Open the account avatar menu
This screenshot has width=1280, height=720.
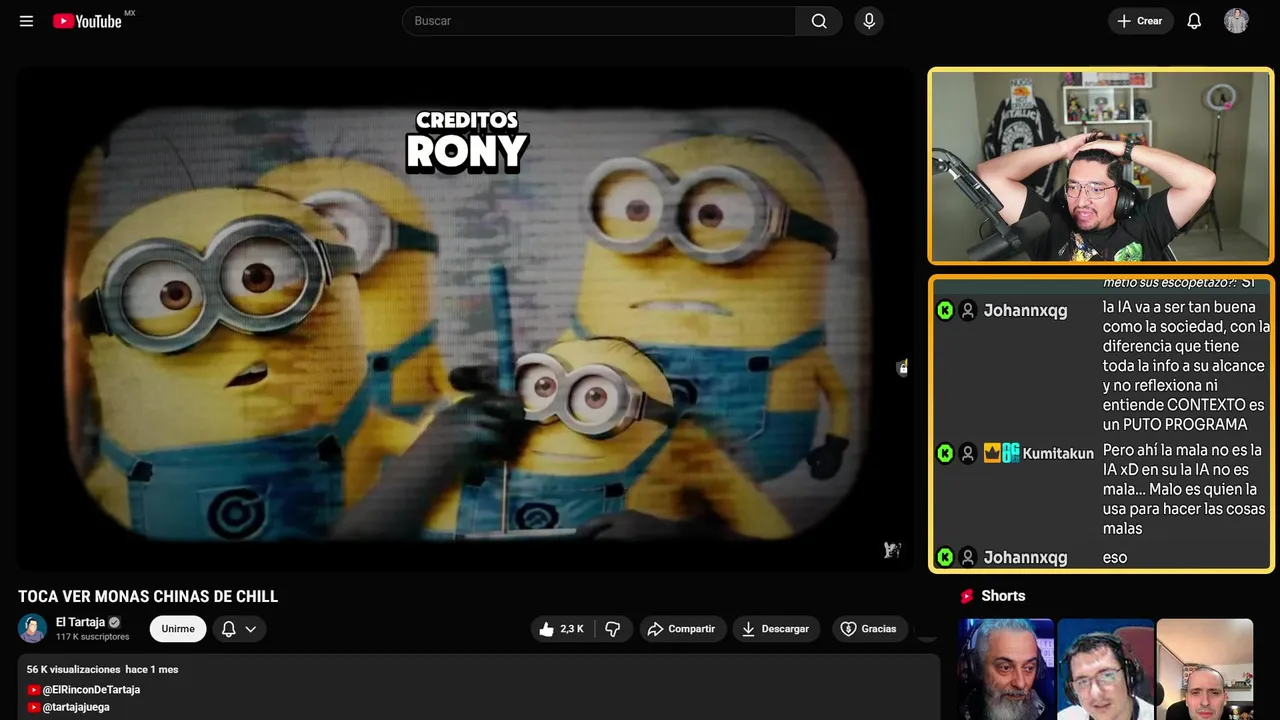tap(1236, 21)
